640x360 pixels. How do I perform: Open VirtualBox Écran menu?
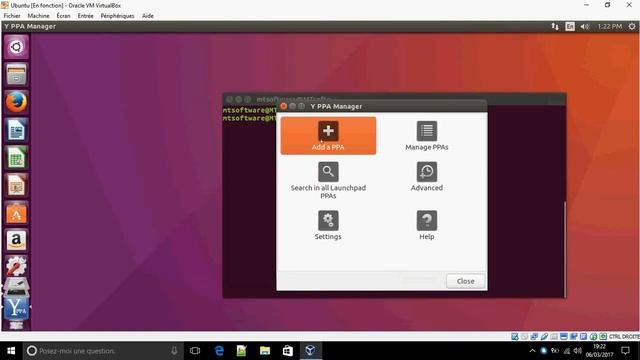(63, 16)
